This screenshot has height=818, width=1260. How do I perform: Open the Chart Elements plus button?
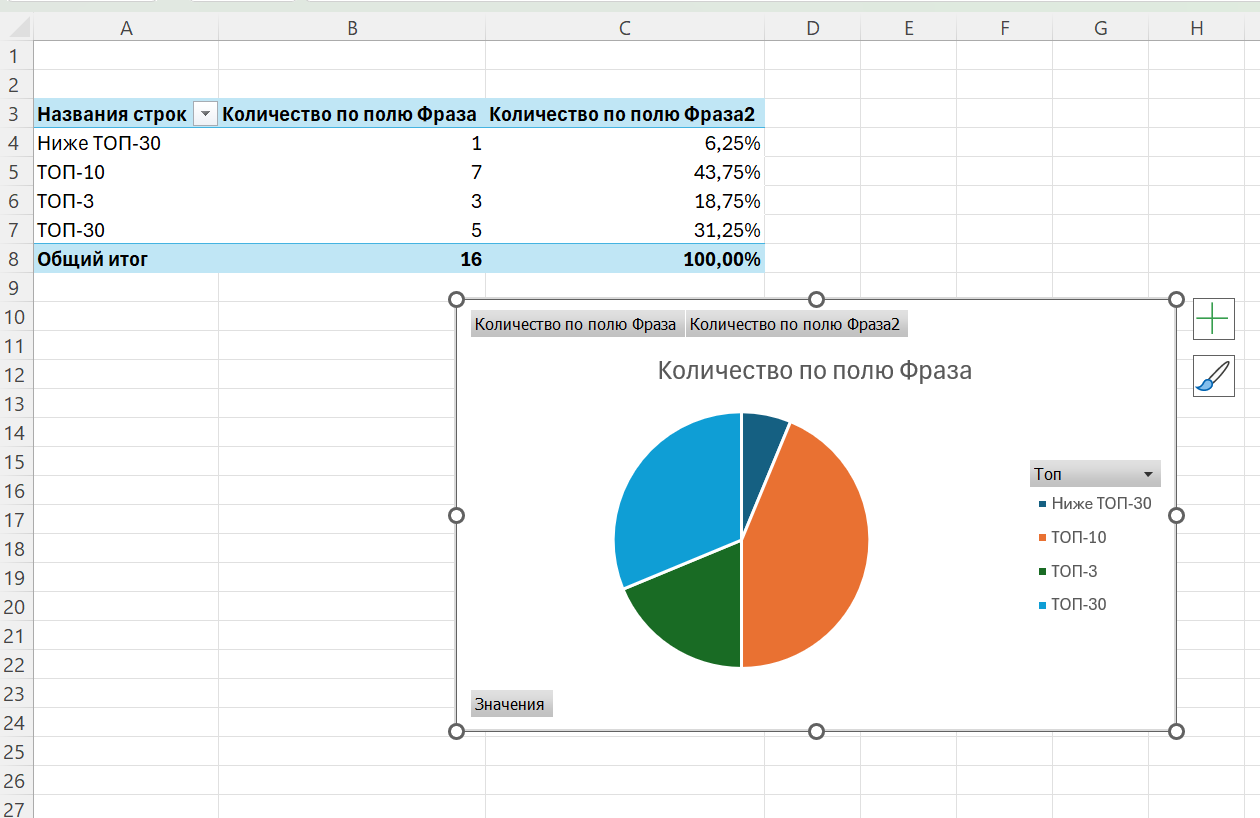[1213, 319]
